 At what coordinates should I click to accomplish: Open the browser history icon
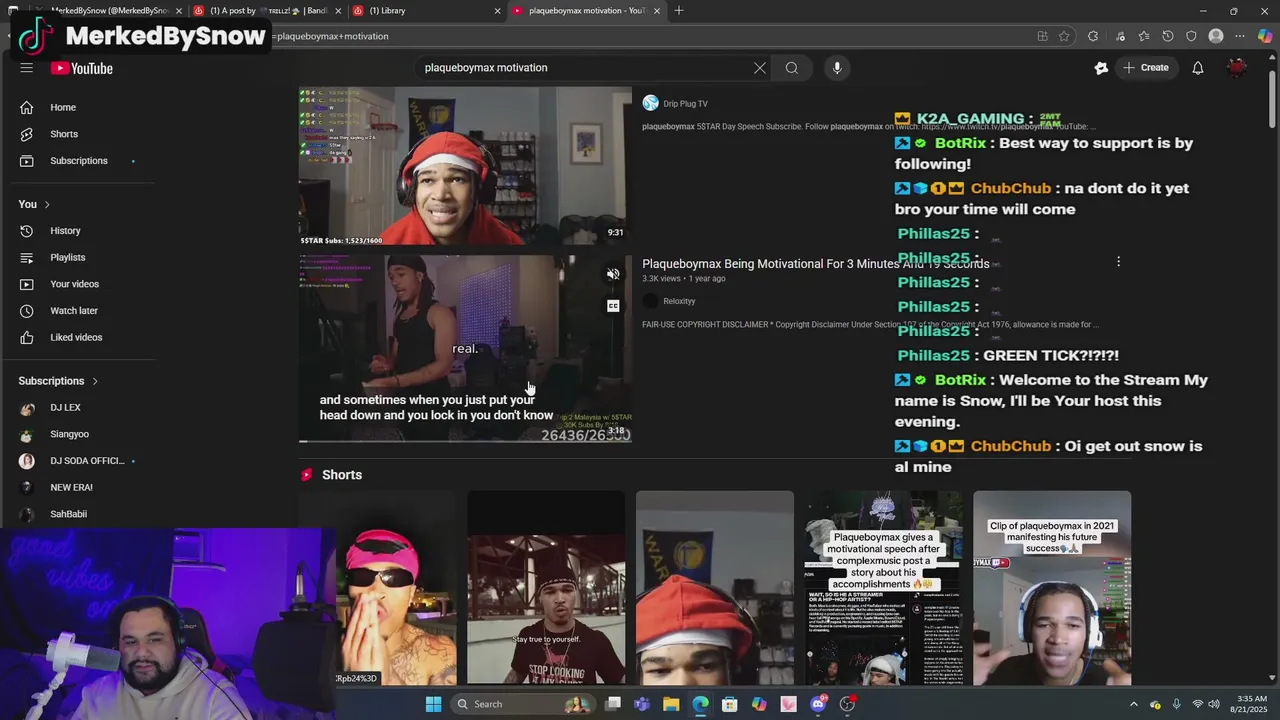click(1167, 36)
